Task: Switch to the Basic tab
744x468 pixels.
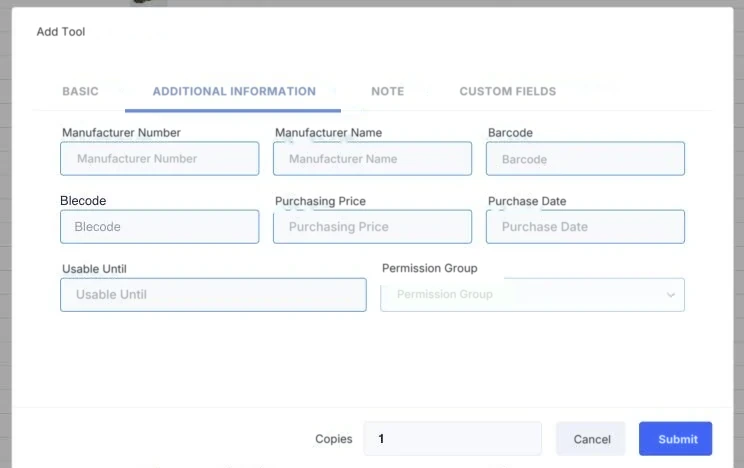Action: coord(80,91)
